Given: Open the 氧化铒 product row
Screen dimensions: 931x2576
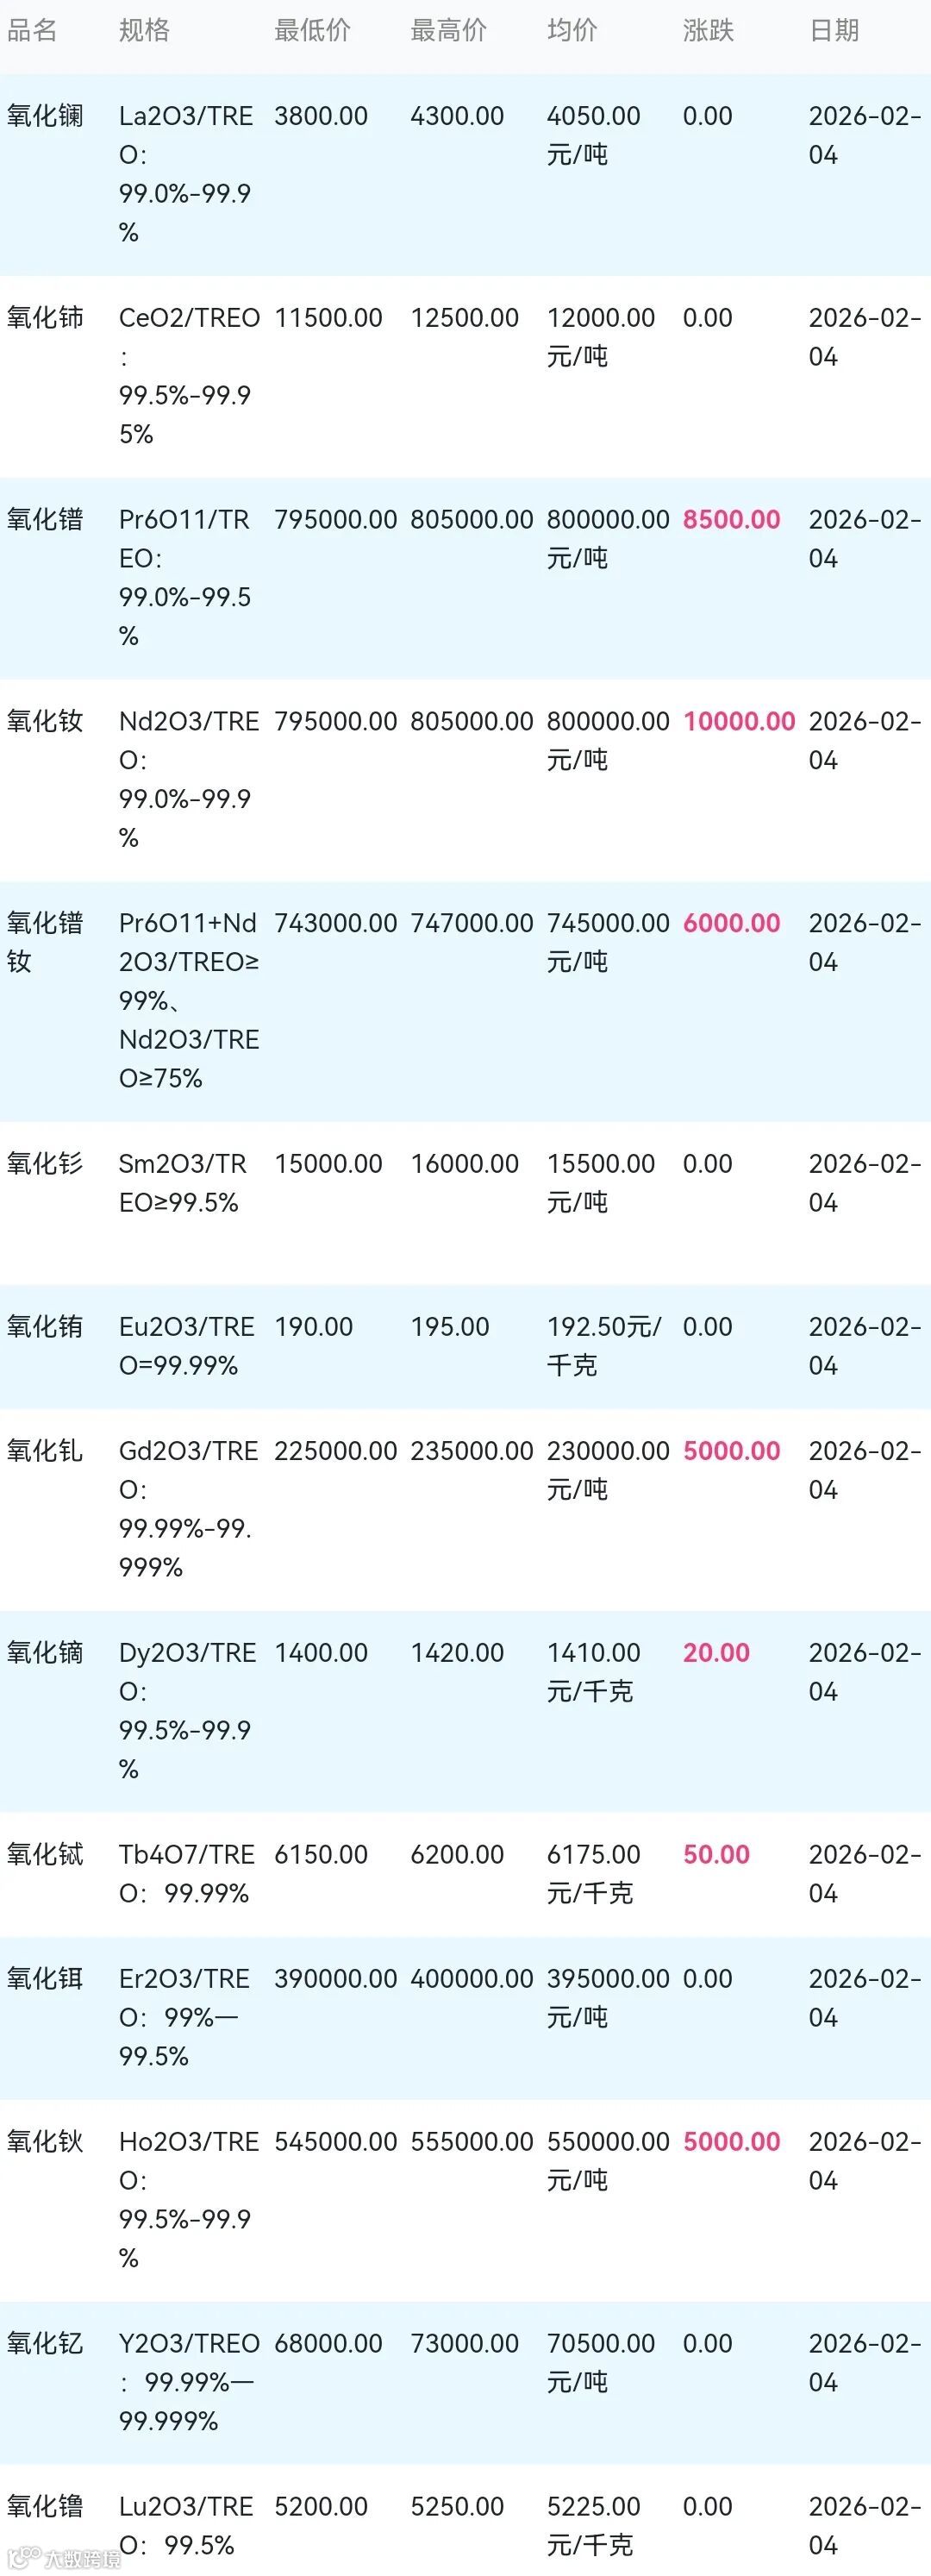Looking at the screenshot, I should click(x=465, y=2017).
